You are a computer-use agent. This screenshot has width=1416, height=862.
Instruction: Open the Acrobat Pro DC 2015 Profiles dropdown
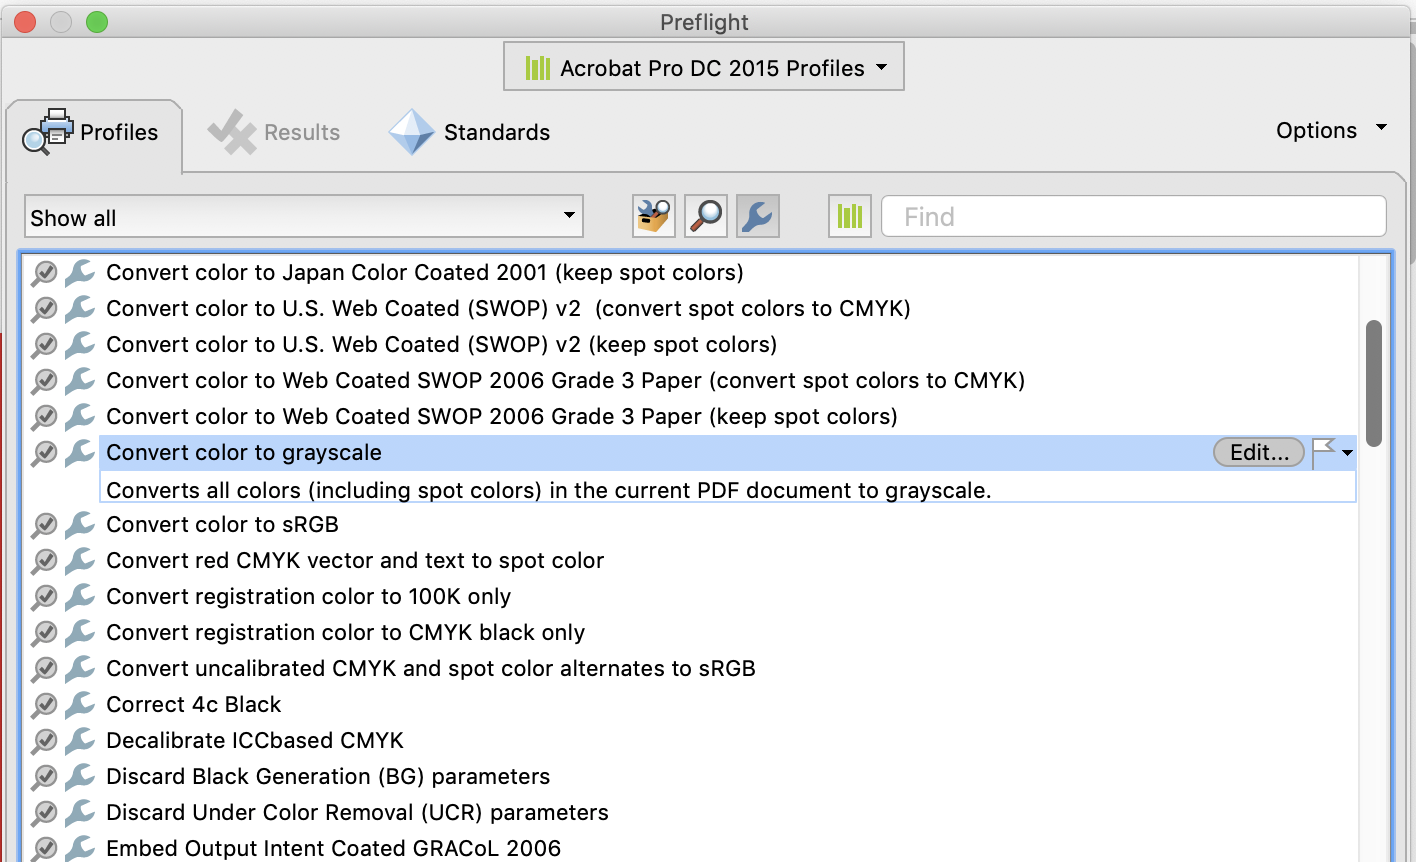(703, 66)
